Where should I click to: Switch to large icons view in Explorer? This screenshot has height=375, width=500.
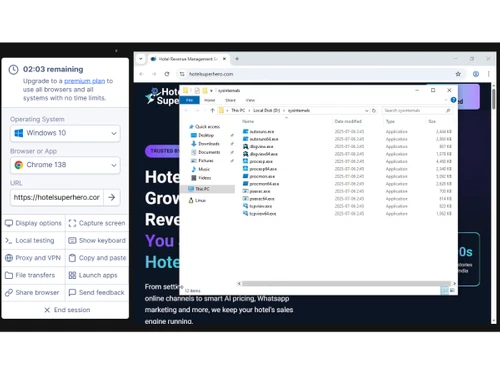pyautogui.click(x=452, y=290)
